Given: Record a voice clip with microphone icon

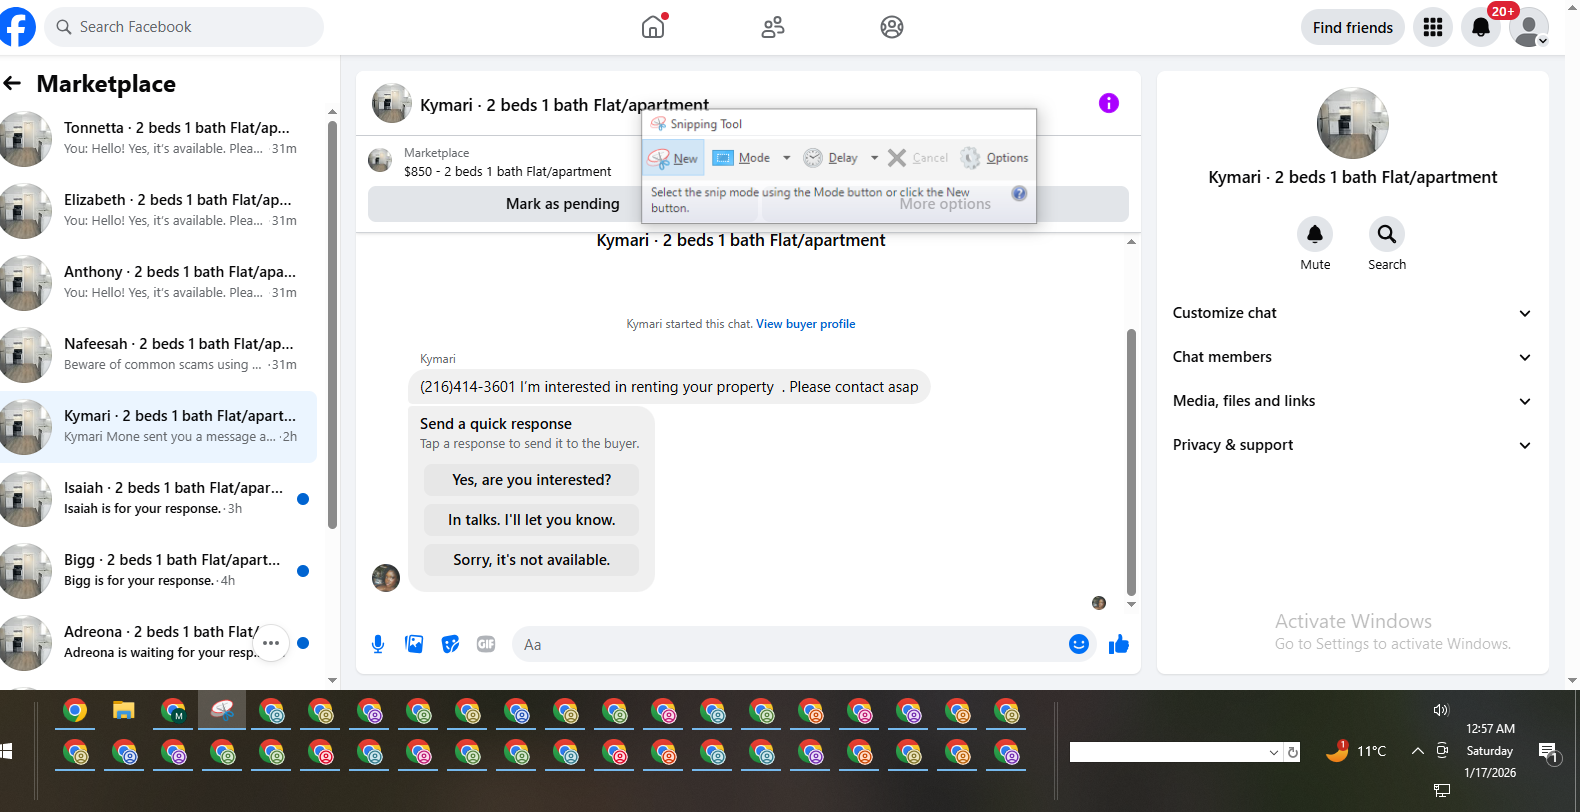Looking at the screenshot, I should click(x=378, y=645).
